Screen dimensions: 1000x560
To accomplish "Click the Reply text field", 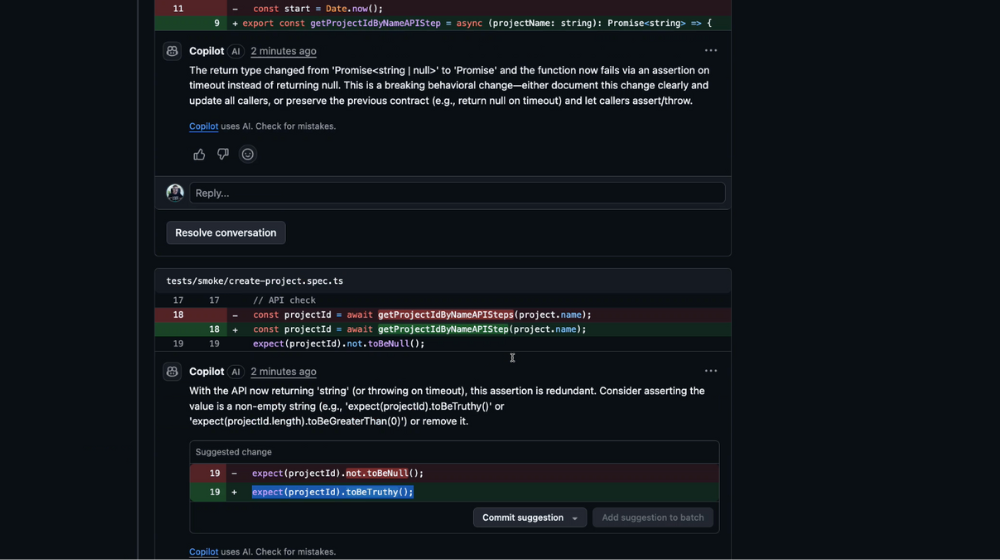I will coord(457,193).
